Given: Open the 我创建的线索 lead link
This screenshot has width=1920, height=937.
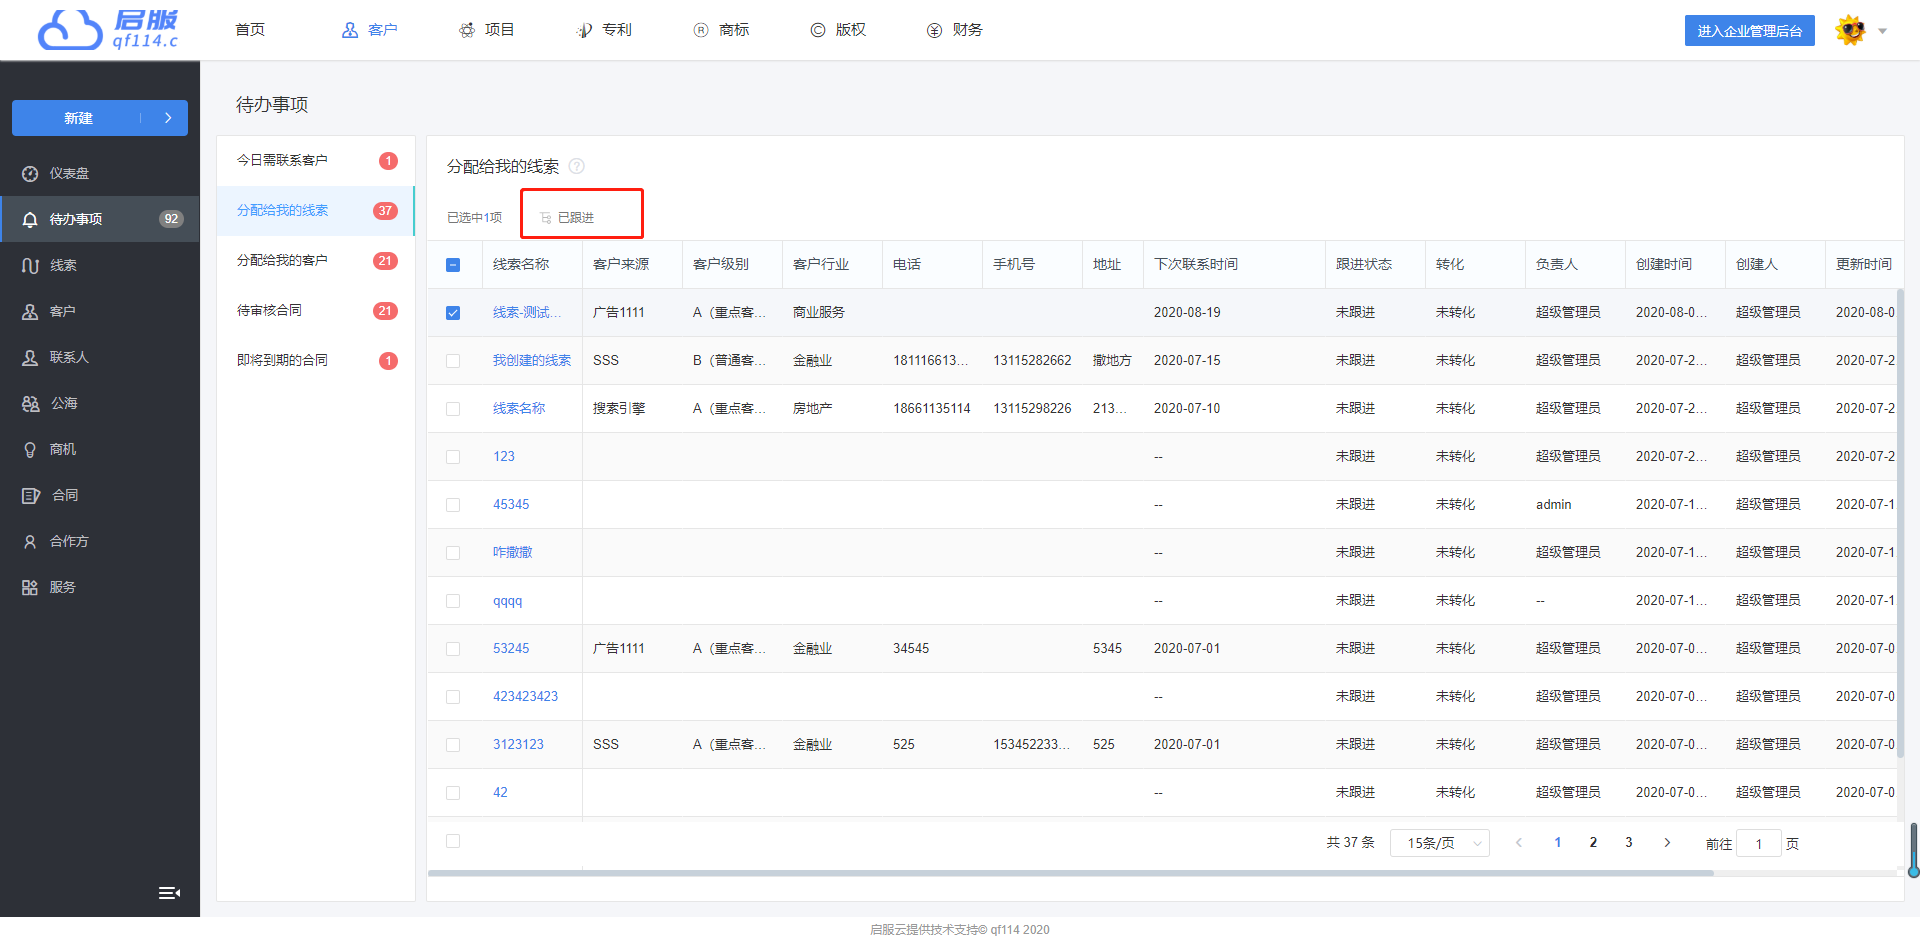Looking at the screenshot, I should click(x=532, y=361).
